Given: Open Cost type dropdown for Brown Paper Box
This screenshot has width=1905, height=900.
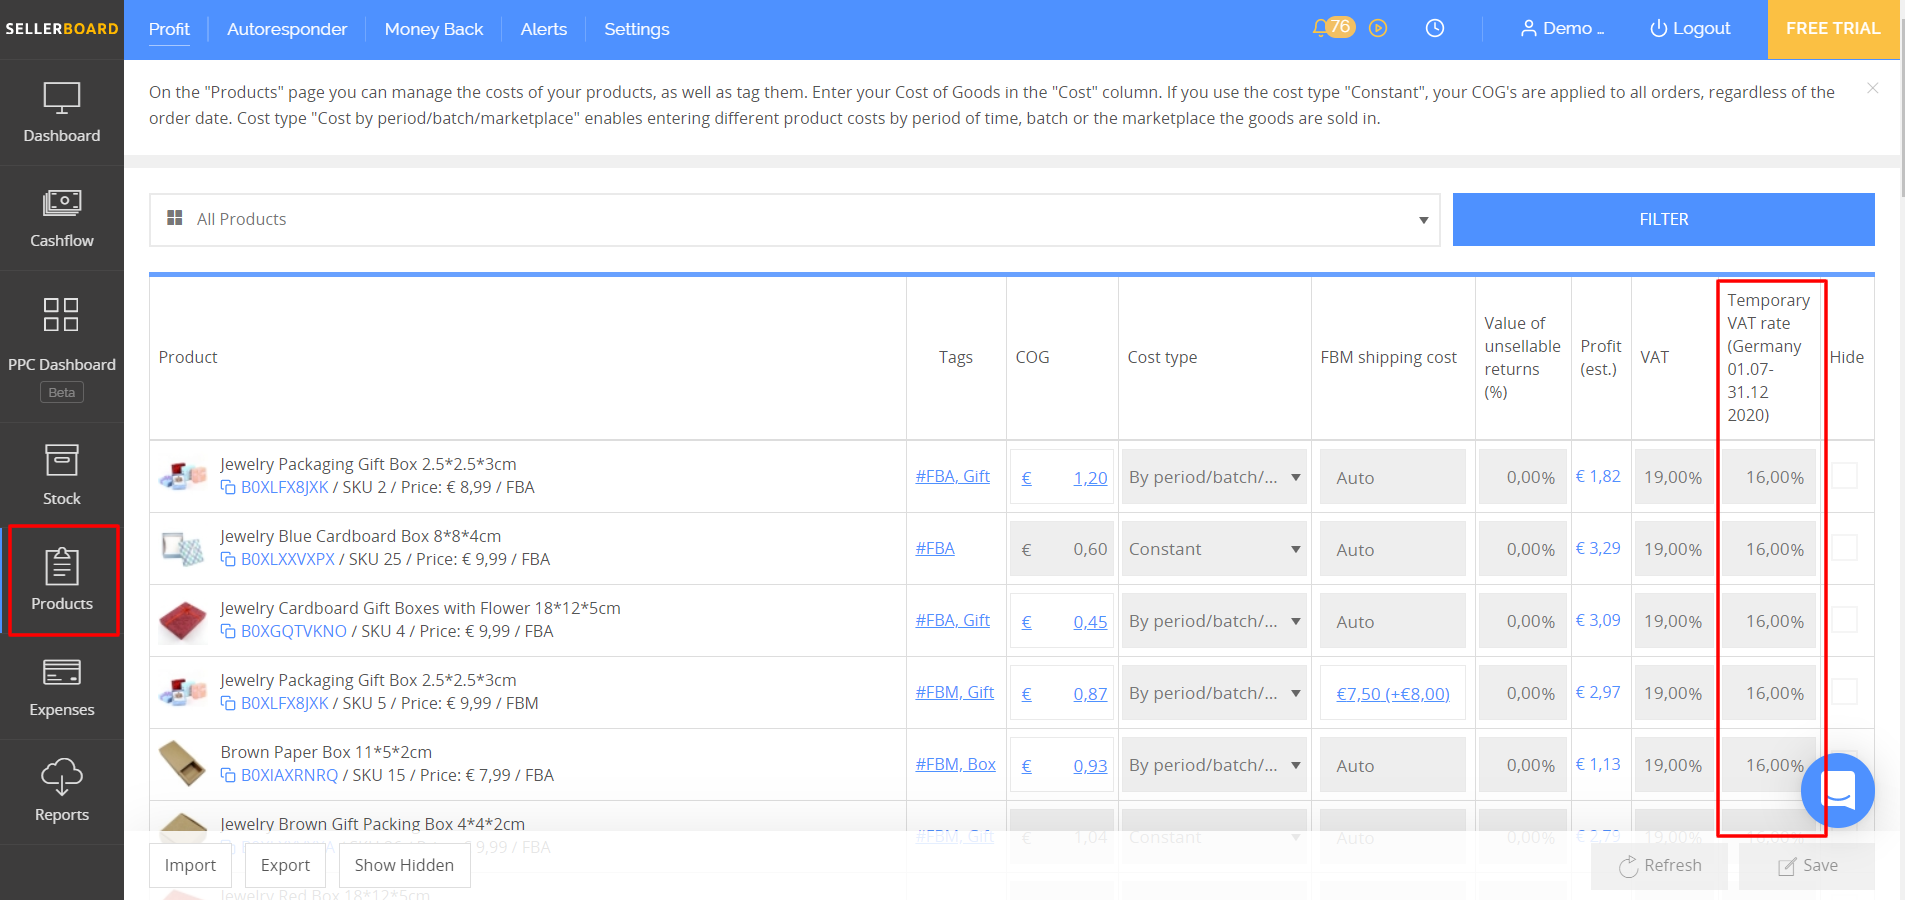Looking at the screenshot, I should point(1214,765).
